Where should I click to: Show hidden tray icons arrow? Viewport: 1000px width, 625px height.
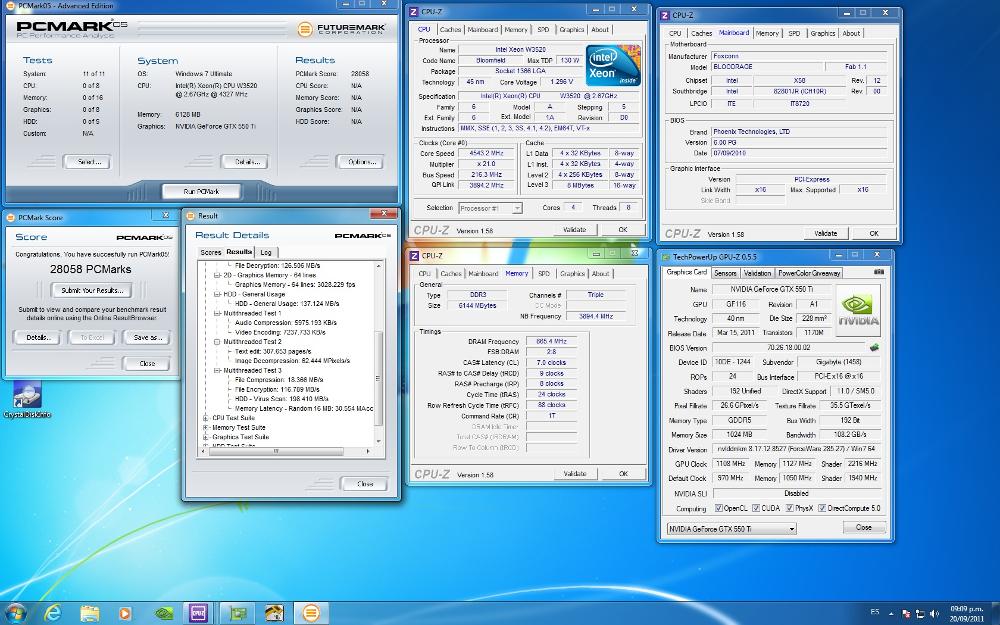pos(891,614)
